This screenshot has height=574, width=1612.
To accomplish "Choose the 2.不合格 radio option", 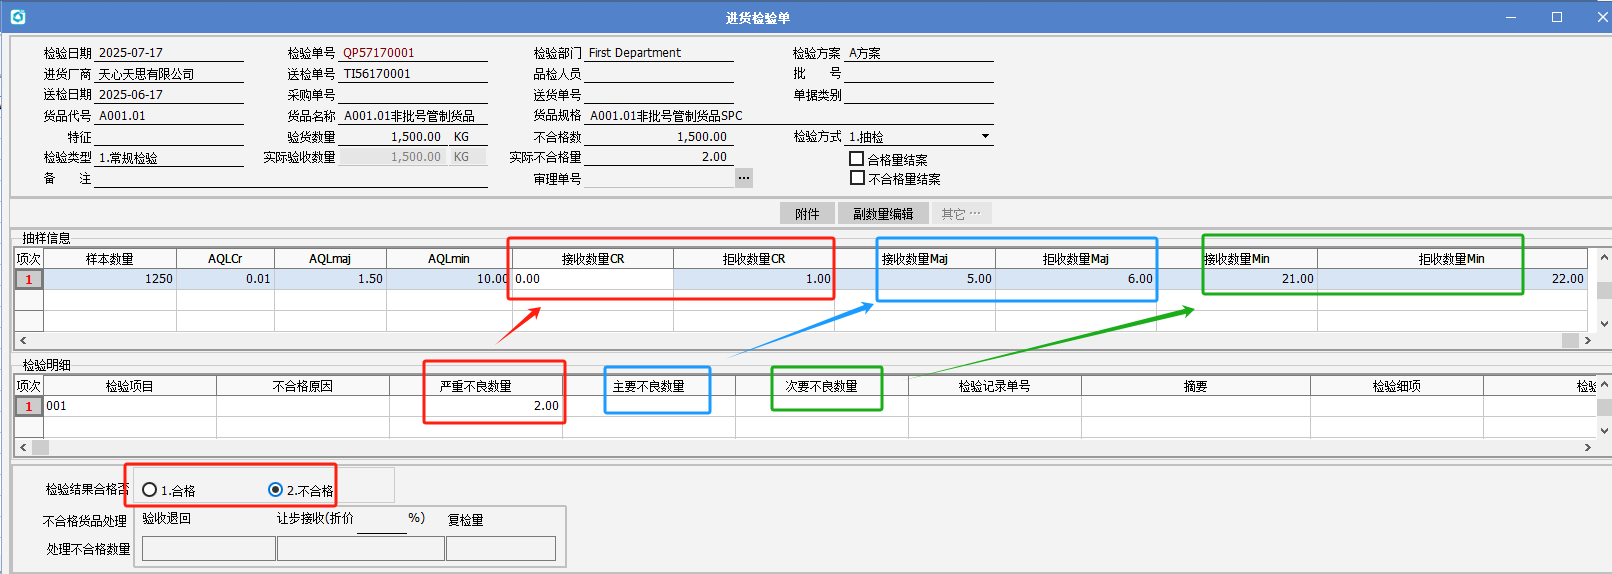I will 276,490.
